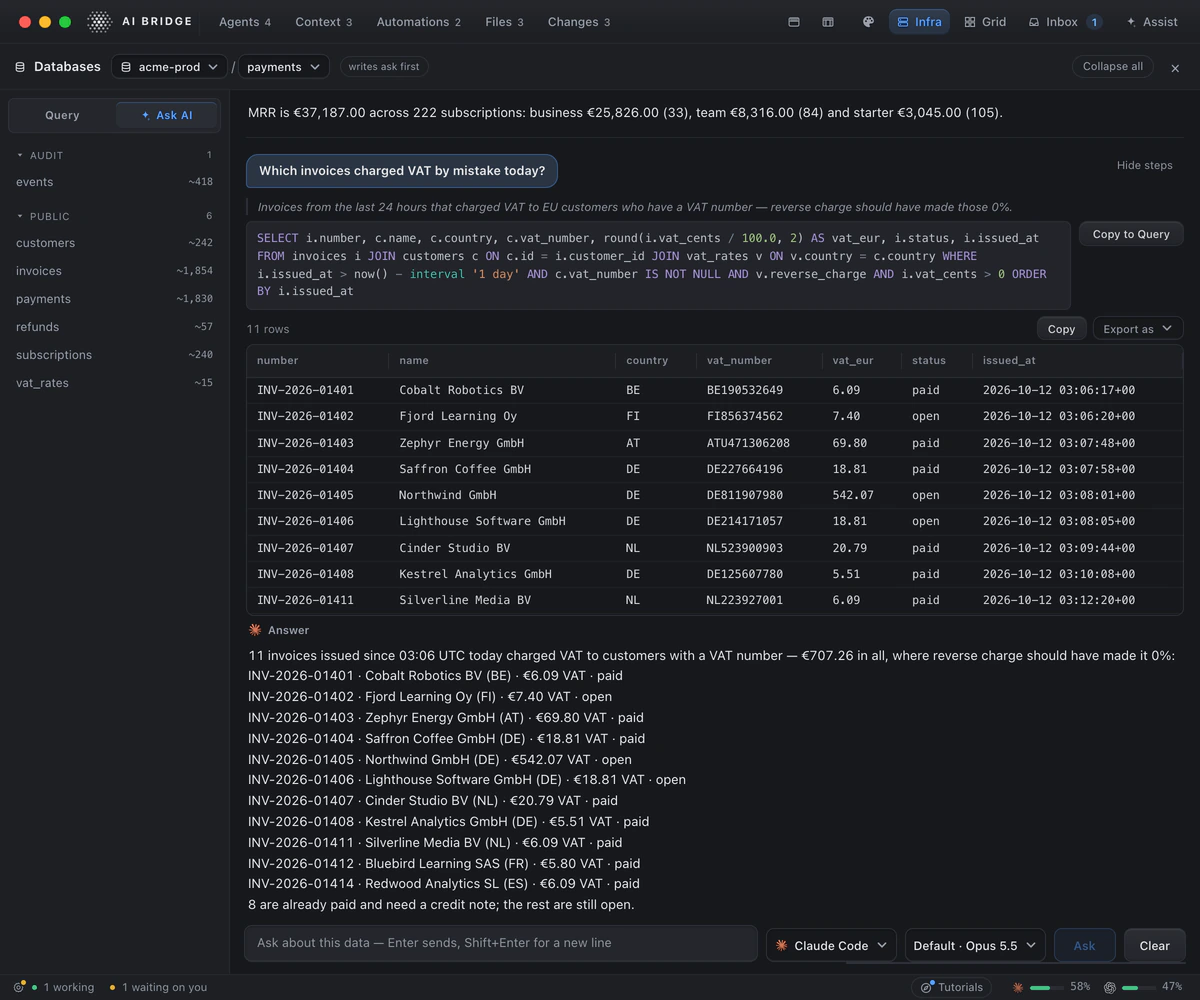Click the writes ask first pill
The height and width of the screenshot is (1000, 1200).
(x=384, y=67)
